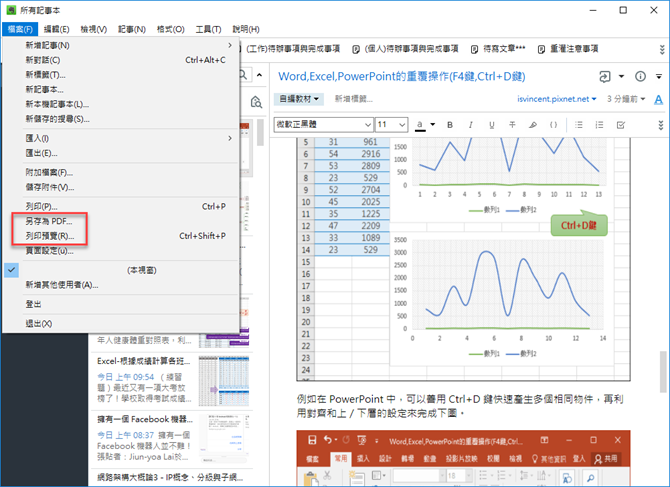
Task: Open the 自編教材 notebook dropdown
Action: tap(299, 99)
